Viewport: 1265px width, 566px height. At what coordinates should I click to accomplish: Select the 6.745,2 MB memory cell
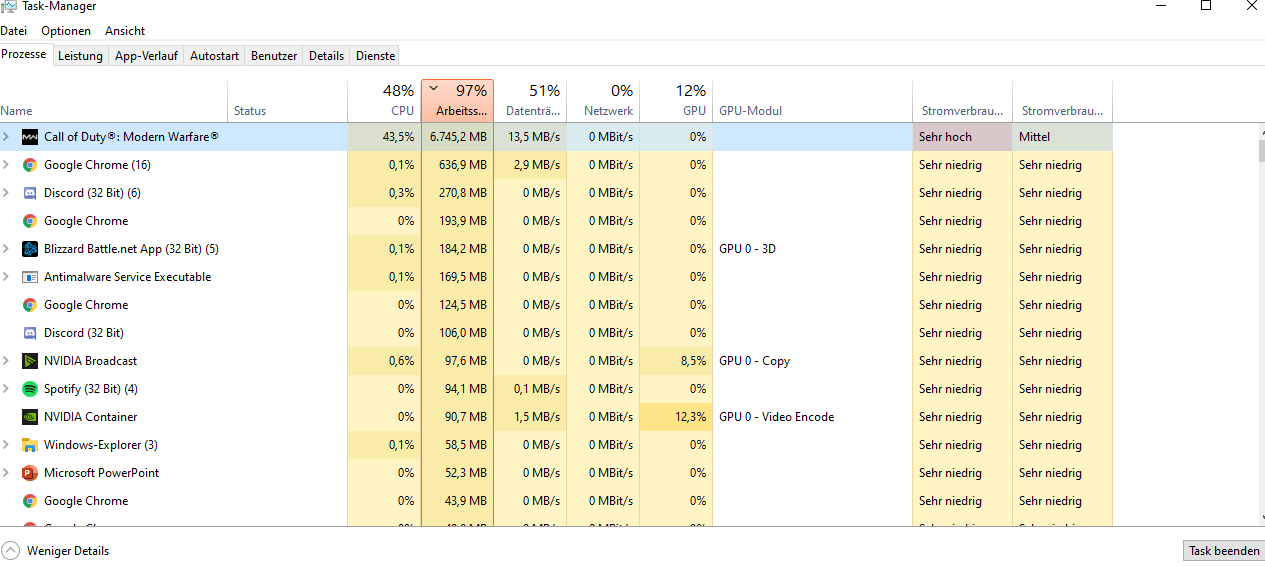(458, 137)
